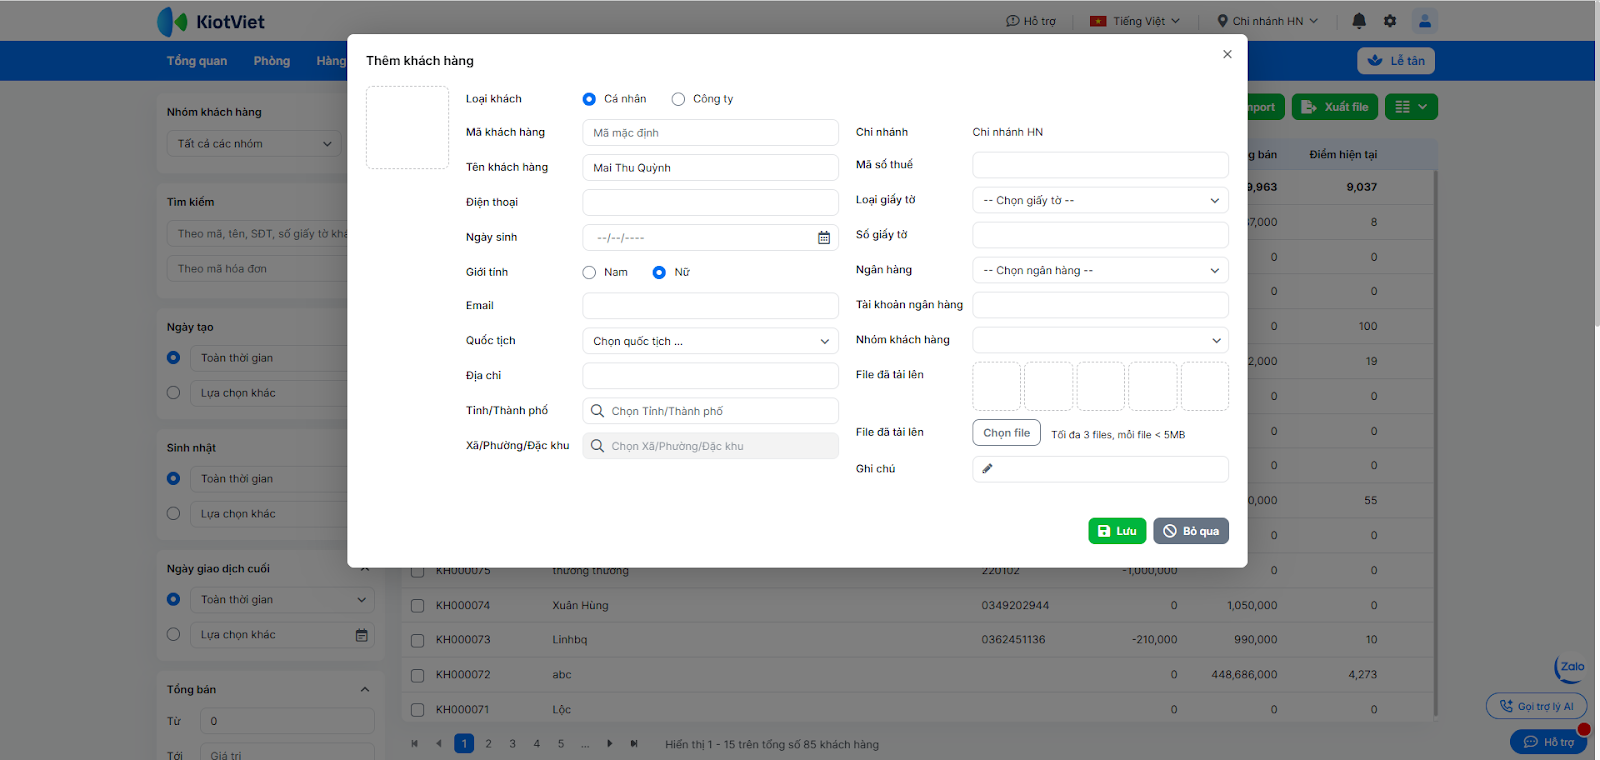Open Hỗ trợ link in the top header
Viewport: 1600px width, 760px height.
coord(1031,21)
